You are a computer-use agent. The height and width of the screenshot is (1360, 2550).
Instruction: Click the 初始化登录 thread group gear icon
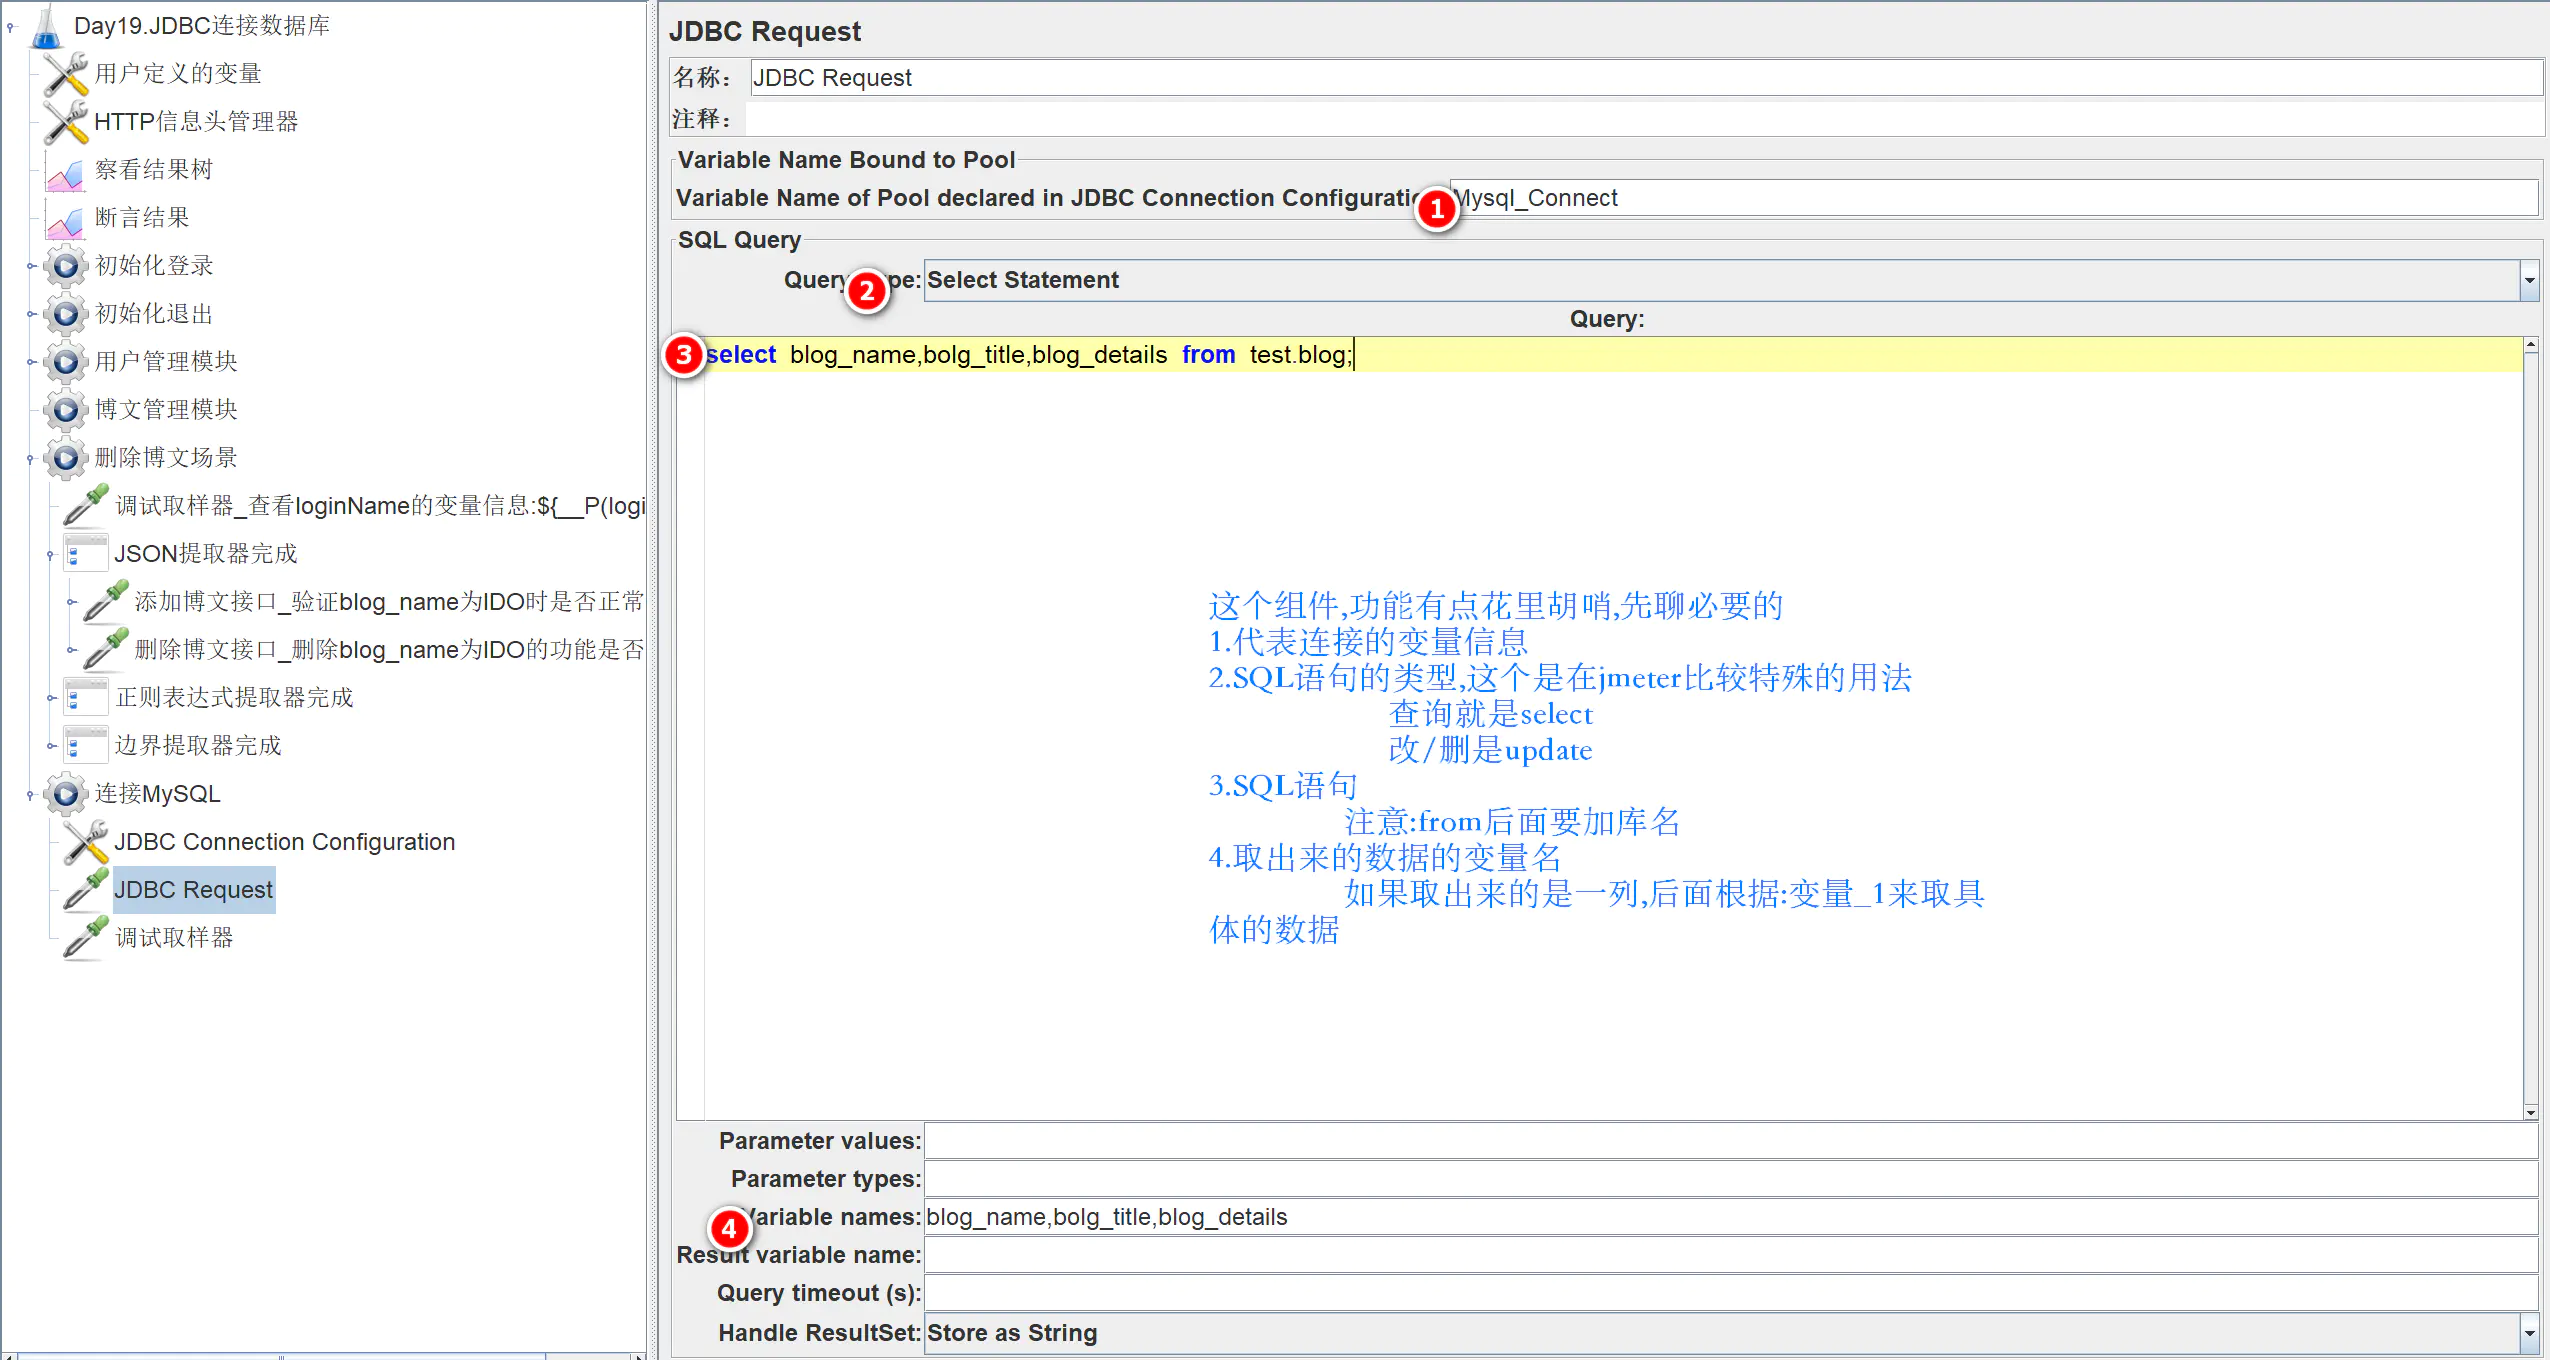point(66,266)
